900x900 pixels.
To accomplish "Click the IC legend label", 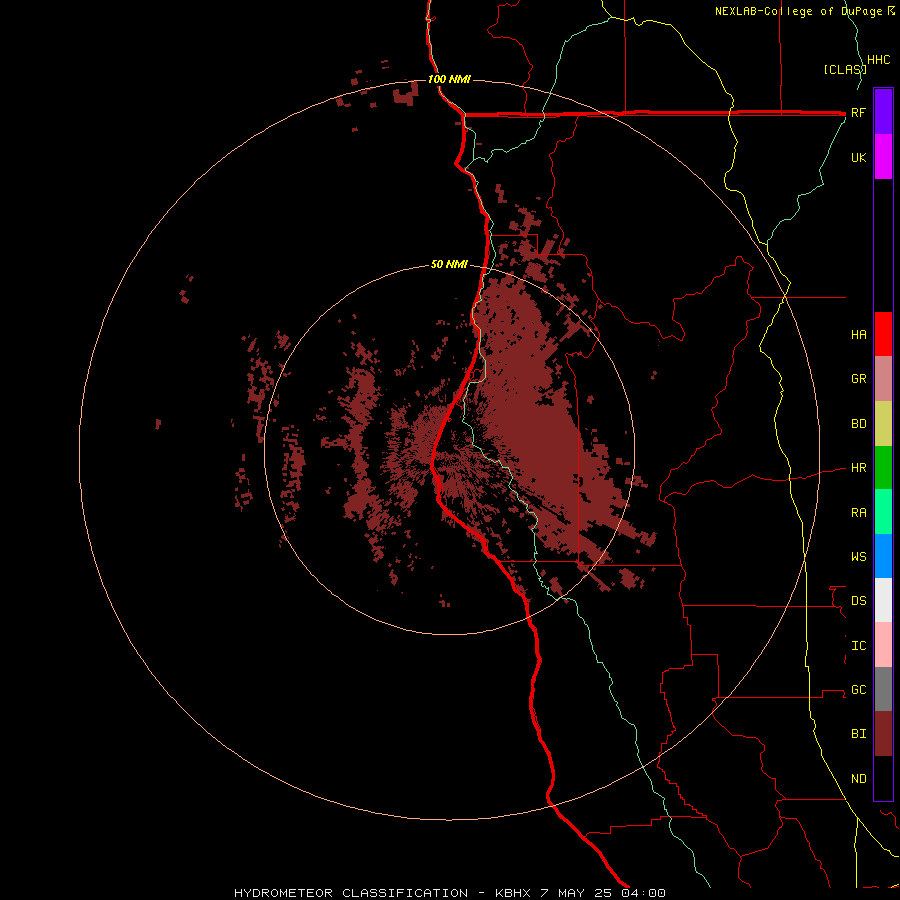I will pyautogui.click(x=859, y=646).
